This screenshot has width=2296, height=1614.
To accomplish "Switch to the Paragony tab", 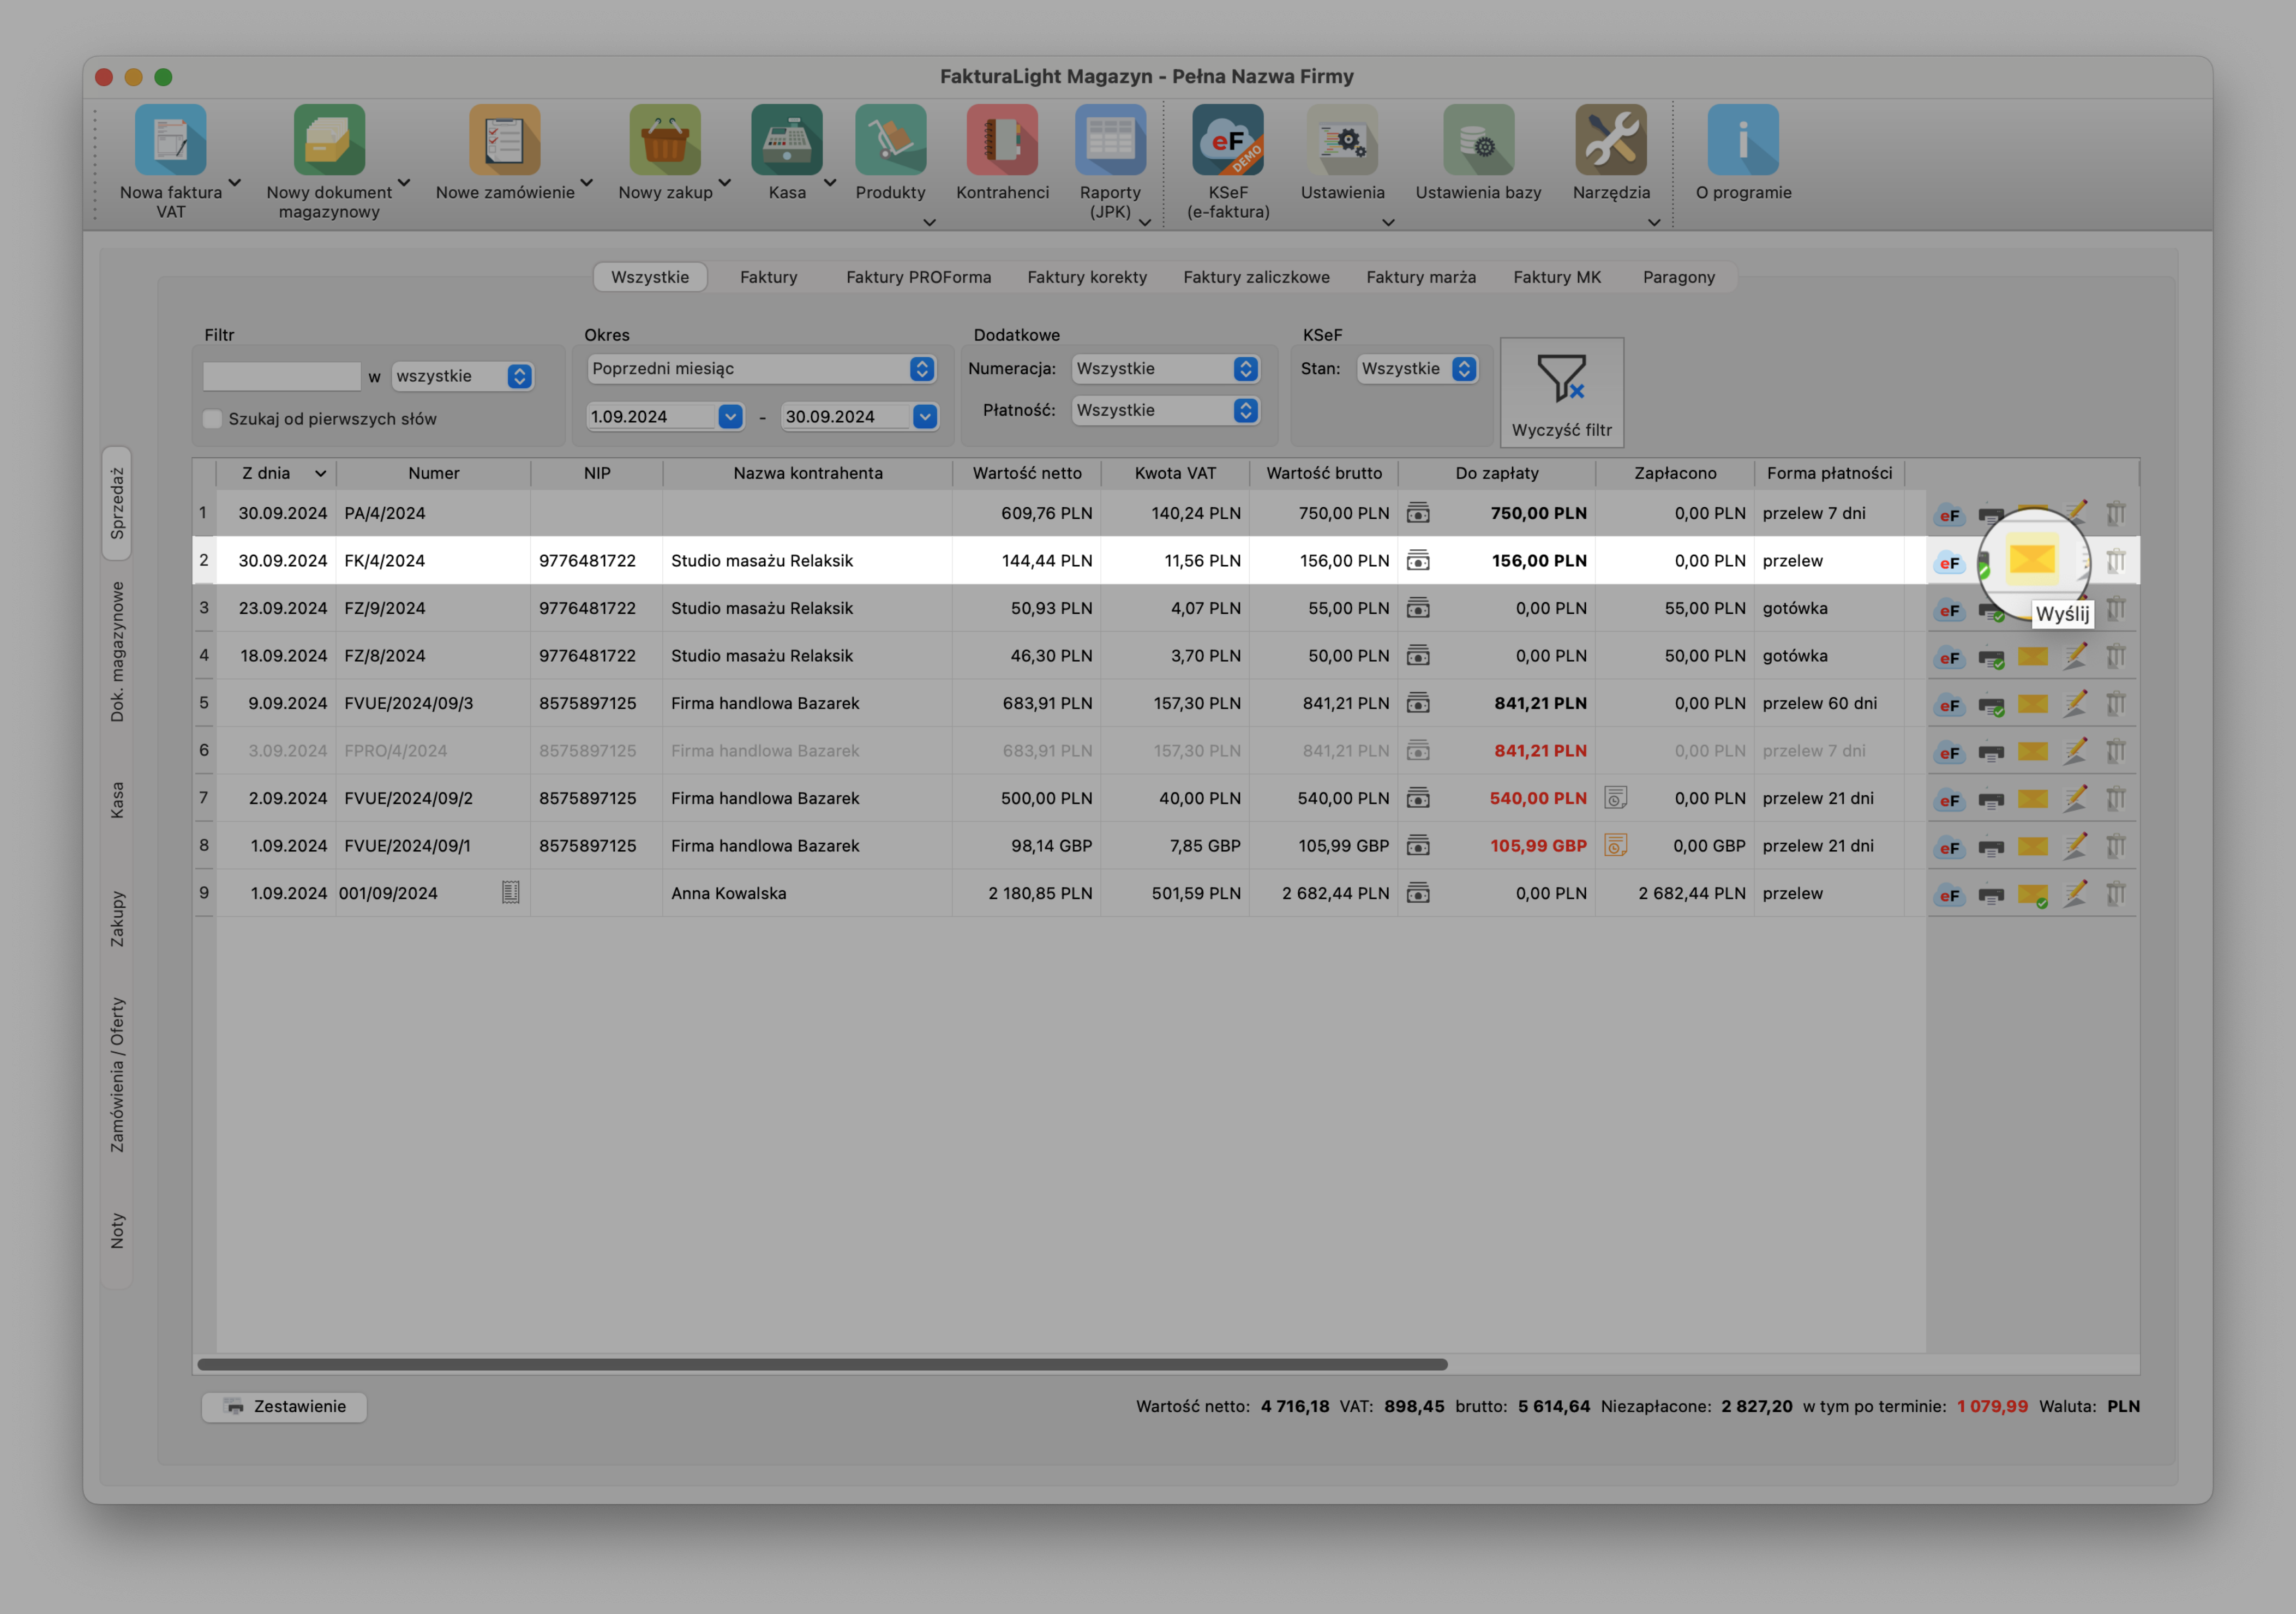I will click(1678, 277).
